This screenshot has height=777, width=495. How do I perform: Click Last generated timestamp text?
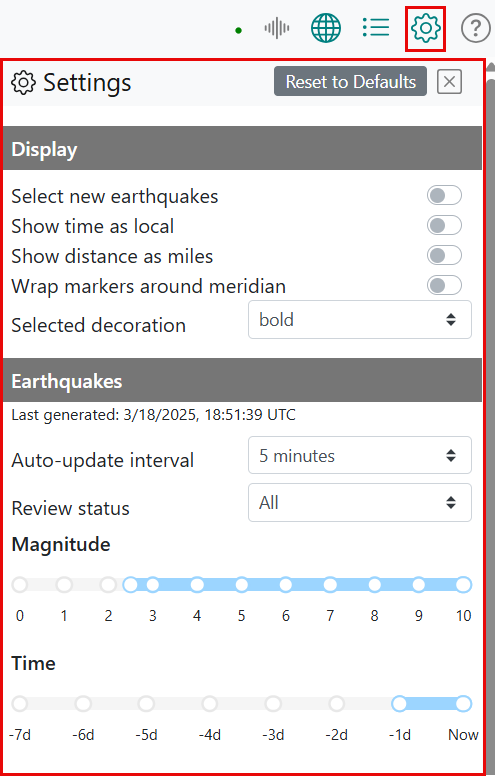coord(154,415)
